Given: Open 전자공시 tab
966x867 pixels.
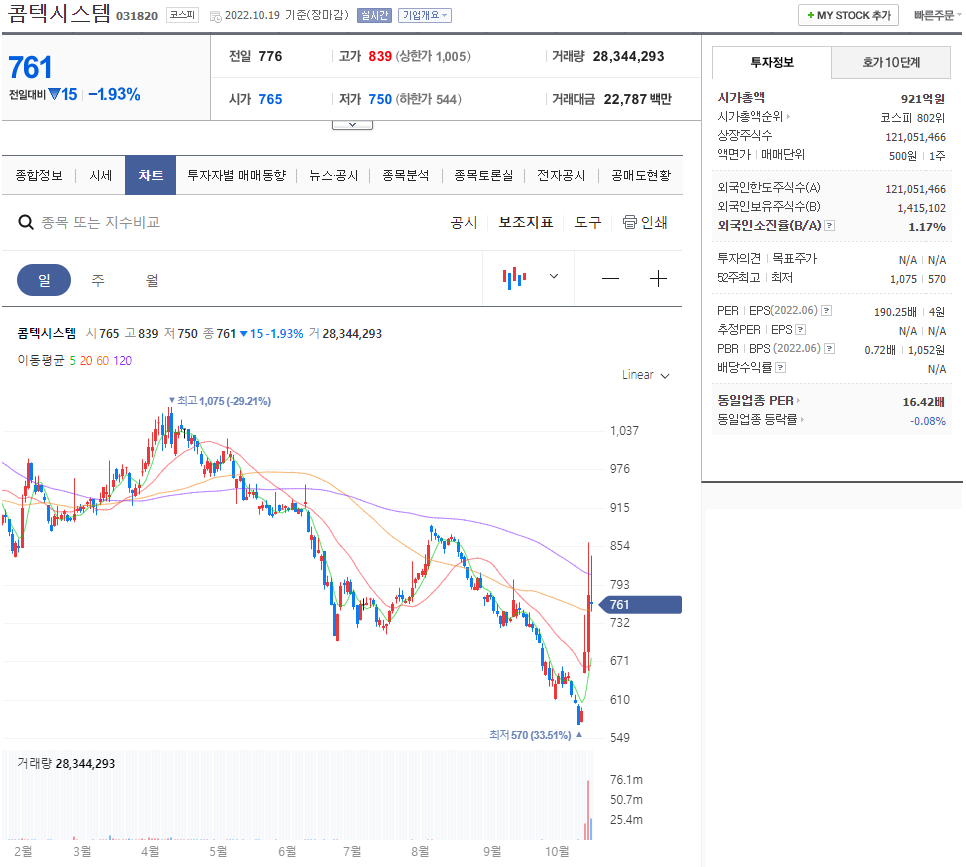Looking at the screenshot, I should pyautogui.click(x=561, y=176).
